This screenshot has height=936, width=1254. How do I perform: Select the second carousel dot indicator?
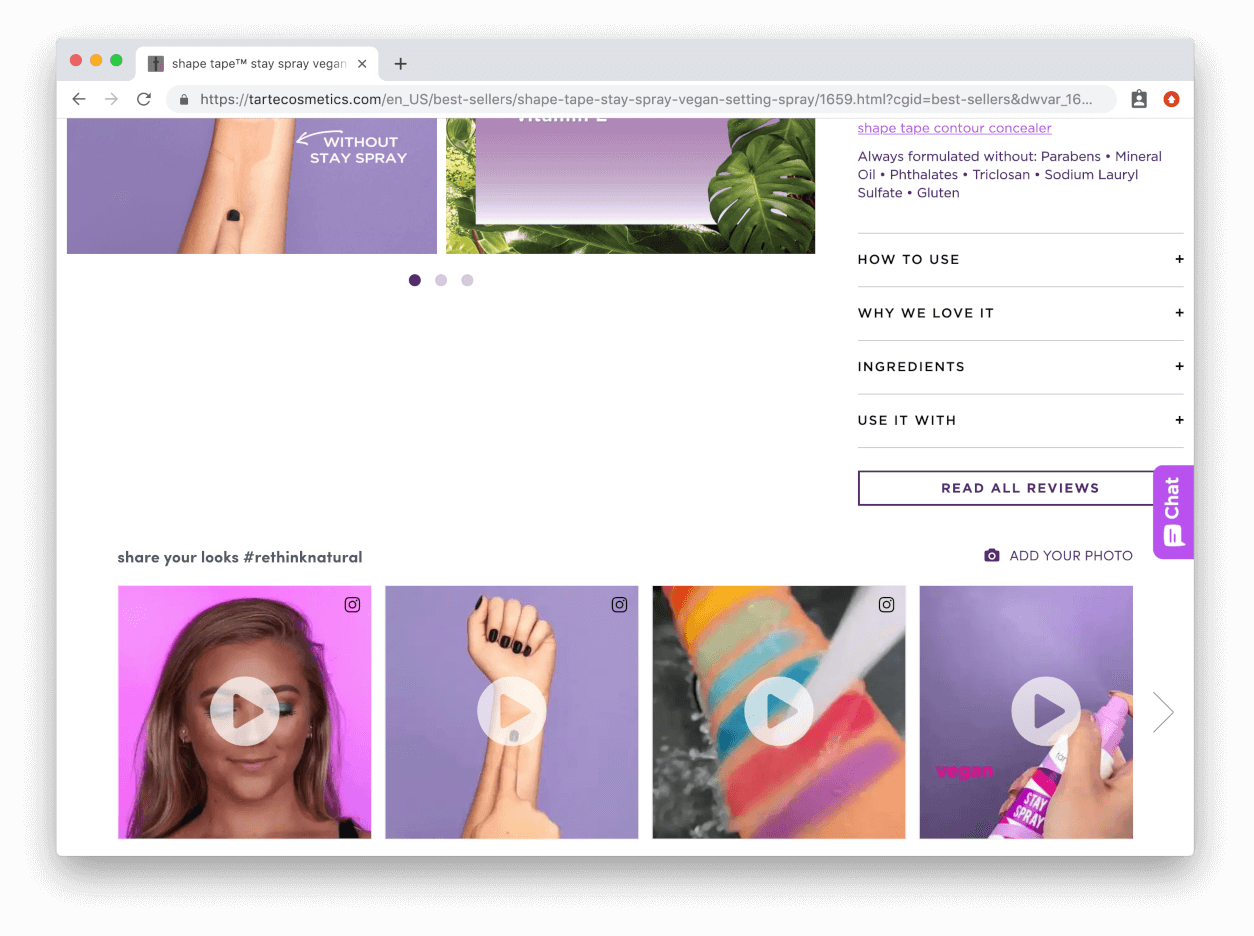tap(441, 280)
